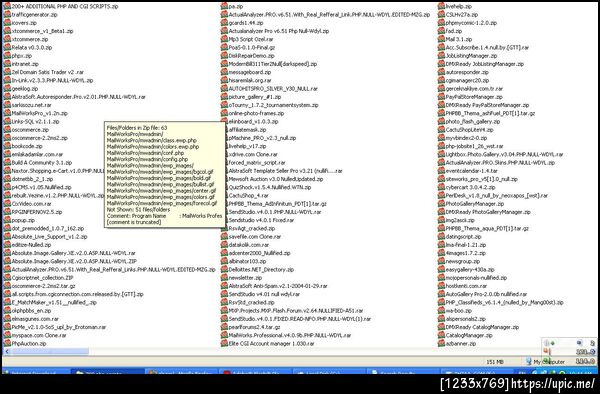This screenshot has width=600, height=394.
Task: Select 'cgimanagerc20.zip'
Action: pos(467,81)
